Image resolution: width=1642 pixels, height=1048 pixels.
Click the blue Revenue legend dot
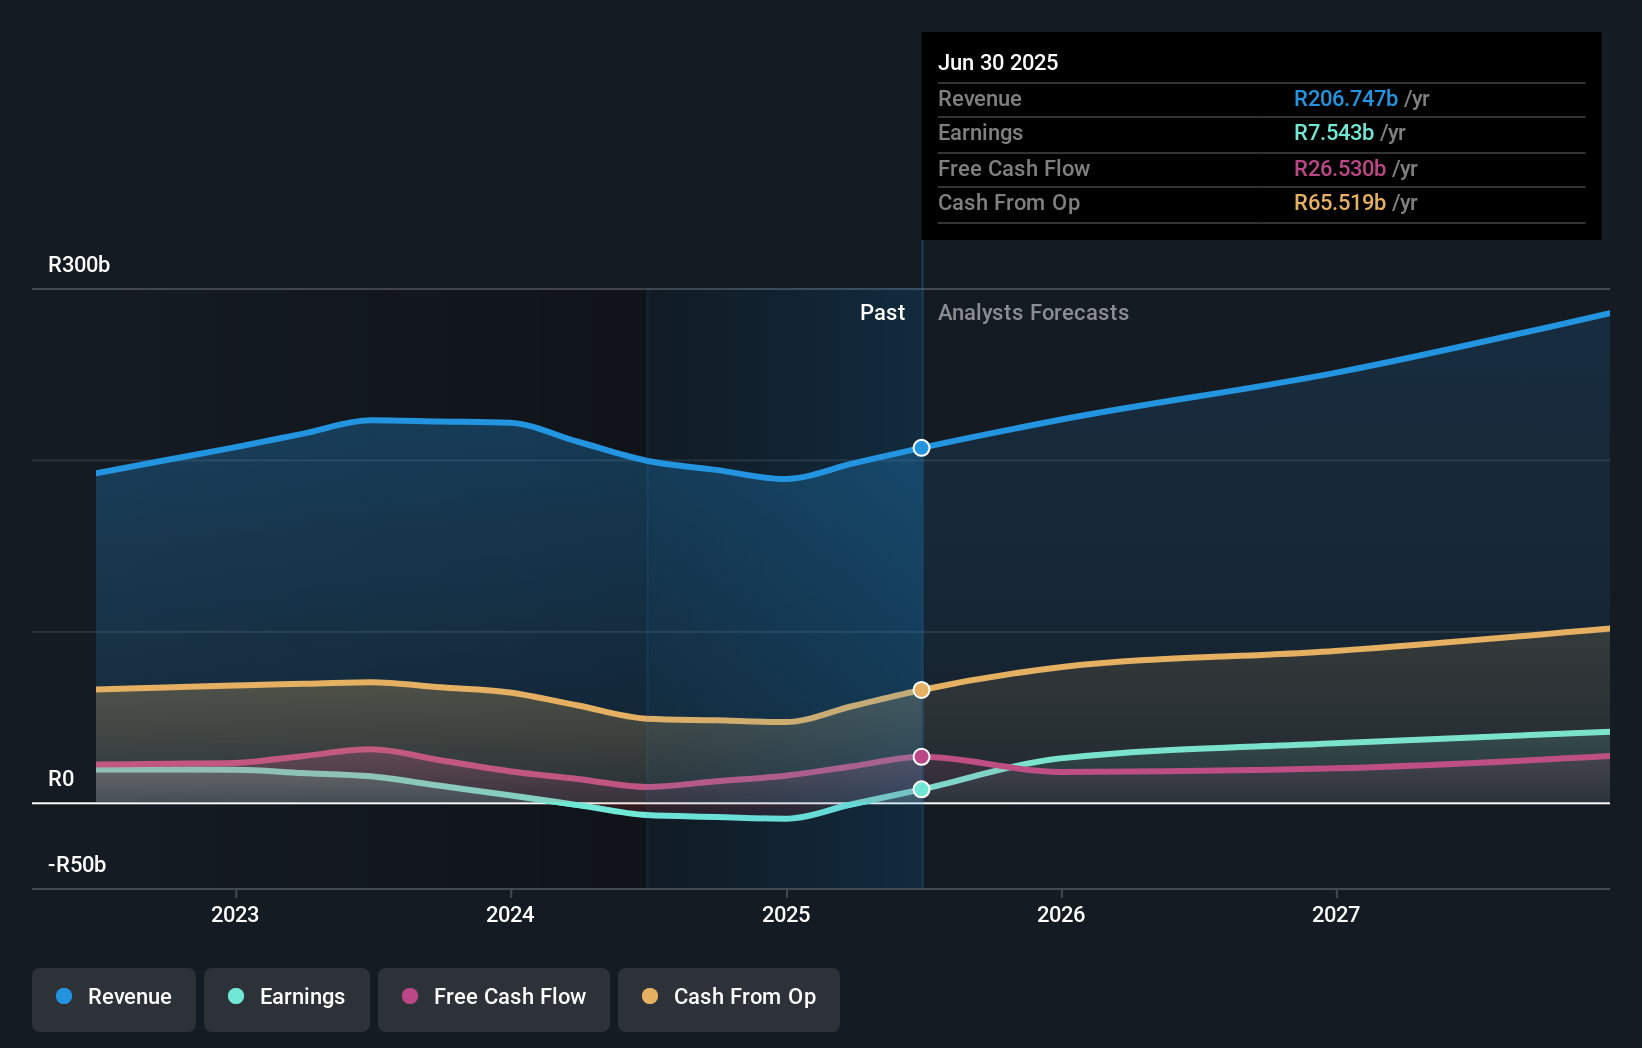(x=64, y=996)
